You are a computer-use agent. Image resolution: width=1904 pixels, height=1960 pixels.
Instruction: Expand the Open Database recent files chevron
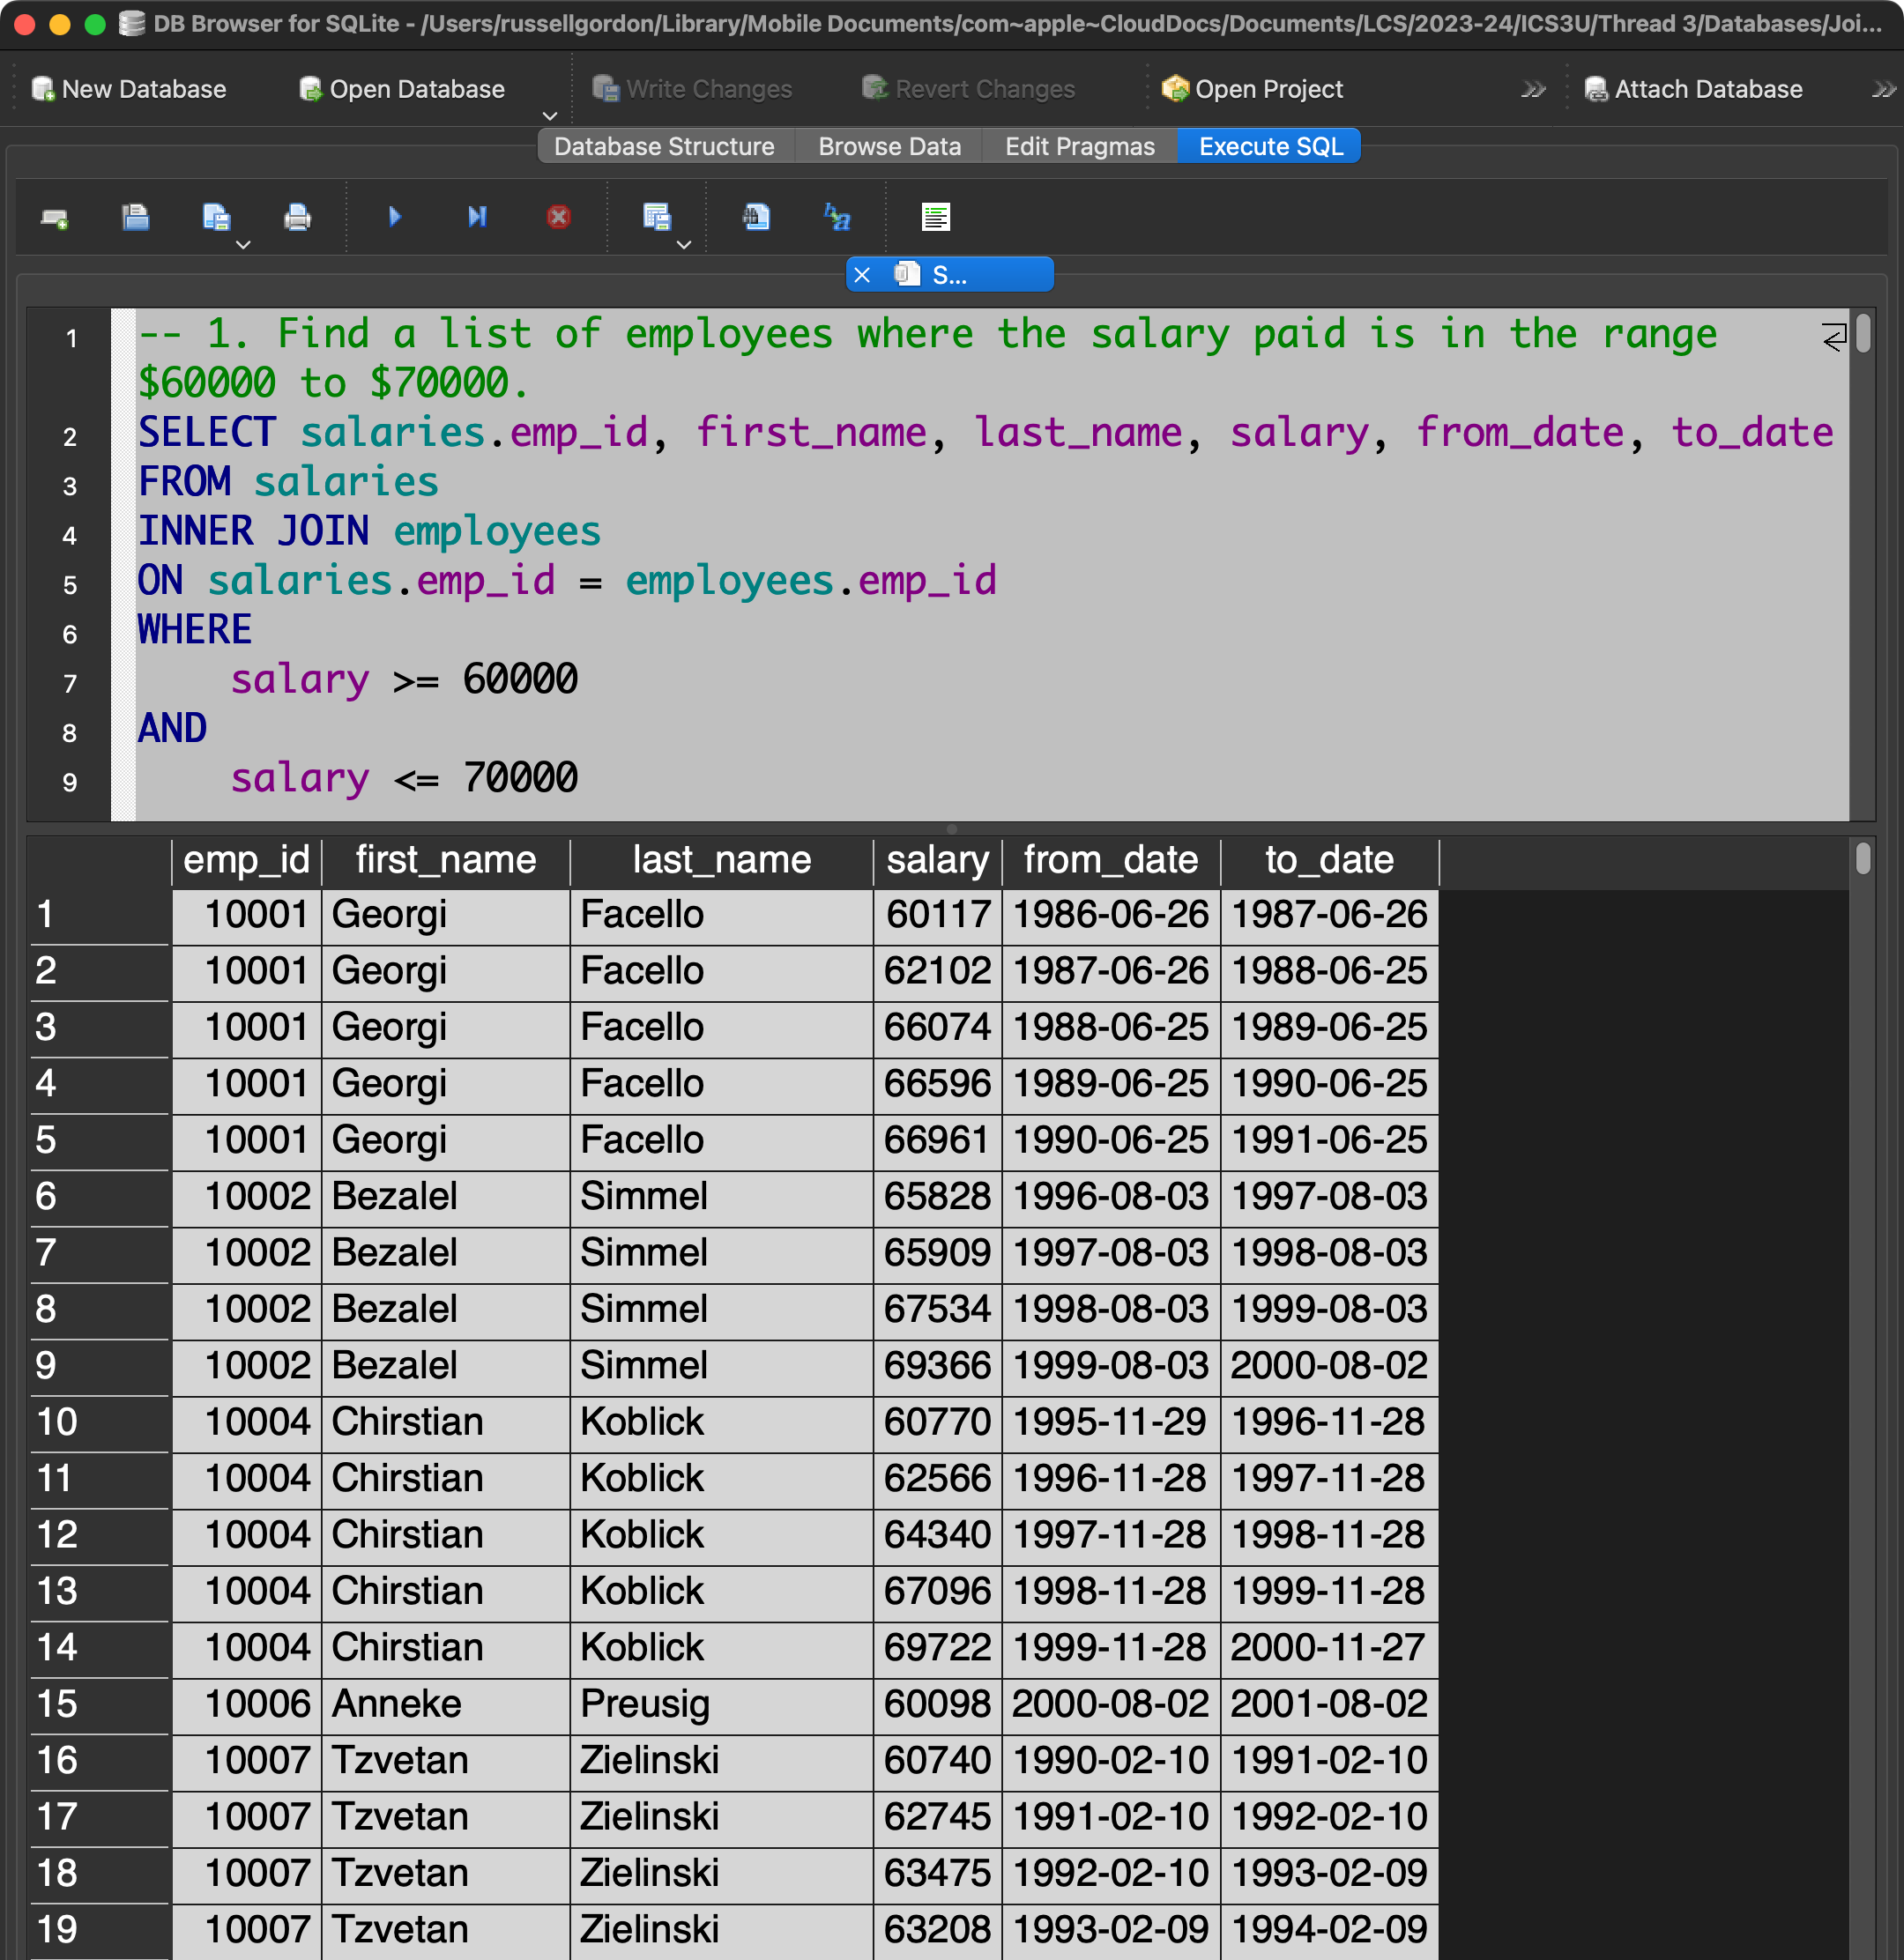(x=549, y=116)
